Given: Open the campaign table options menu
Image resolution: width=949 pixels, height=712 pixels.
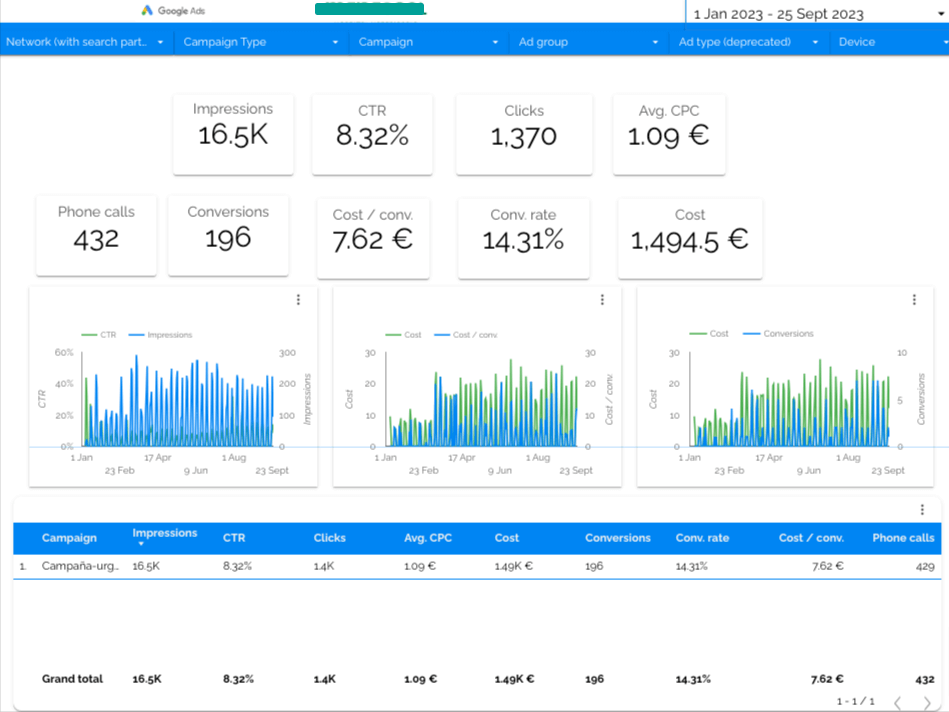Looking at the screenshot, I should pos(922,510).
